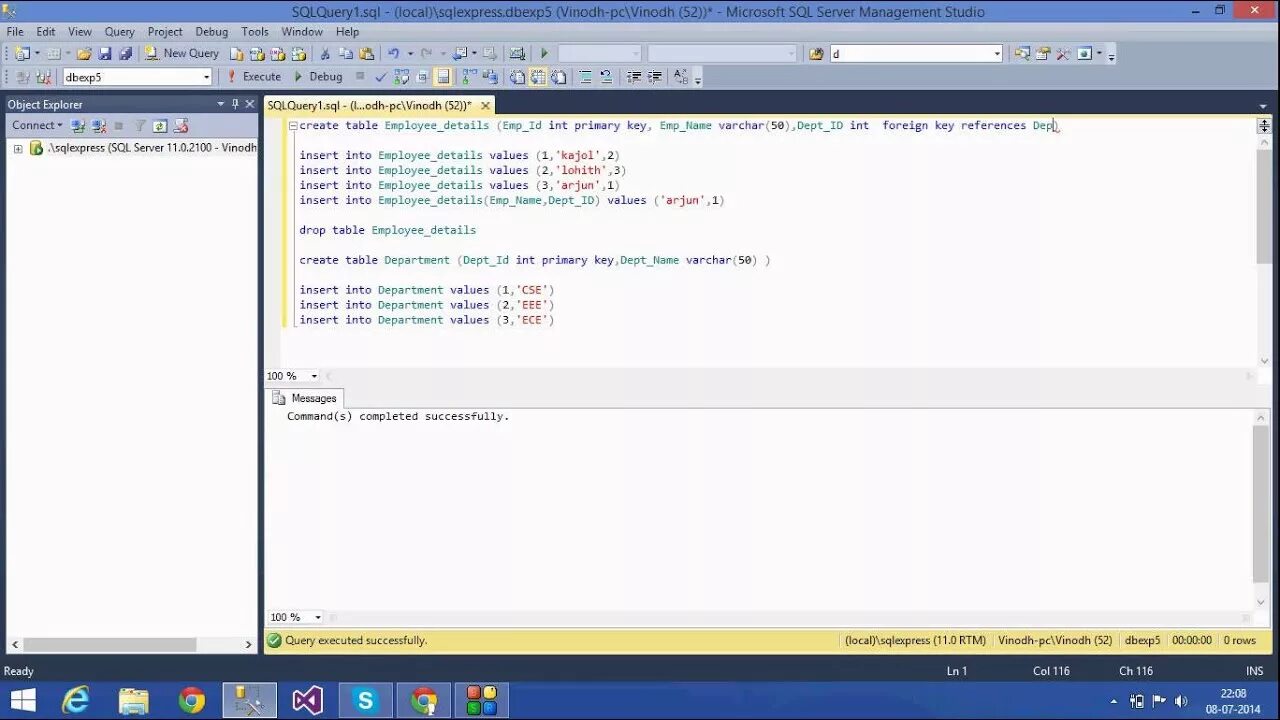1280x720 pixels.
Task: Toggle IntelliSense Enabled icon
Action: [x=443, y=76]
